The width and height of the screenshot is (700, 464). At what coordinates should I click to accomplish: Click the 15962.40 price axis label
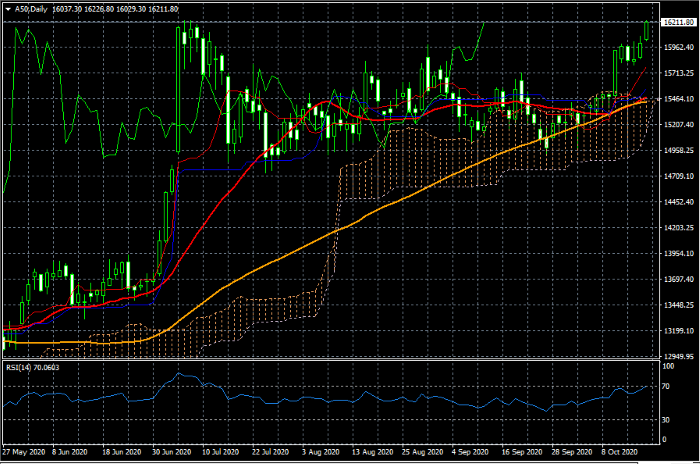click(x=679, y=47)
